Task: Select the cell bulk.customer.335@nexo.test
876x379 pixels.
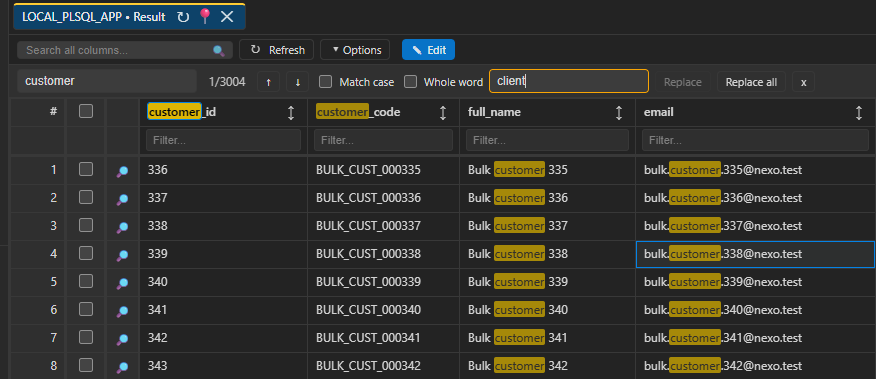Action: click(x=755, y=170)
